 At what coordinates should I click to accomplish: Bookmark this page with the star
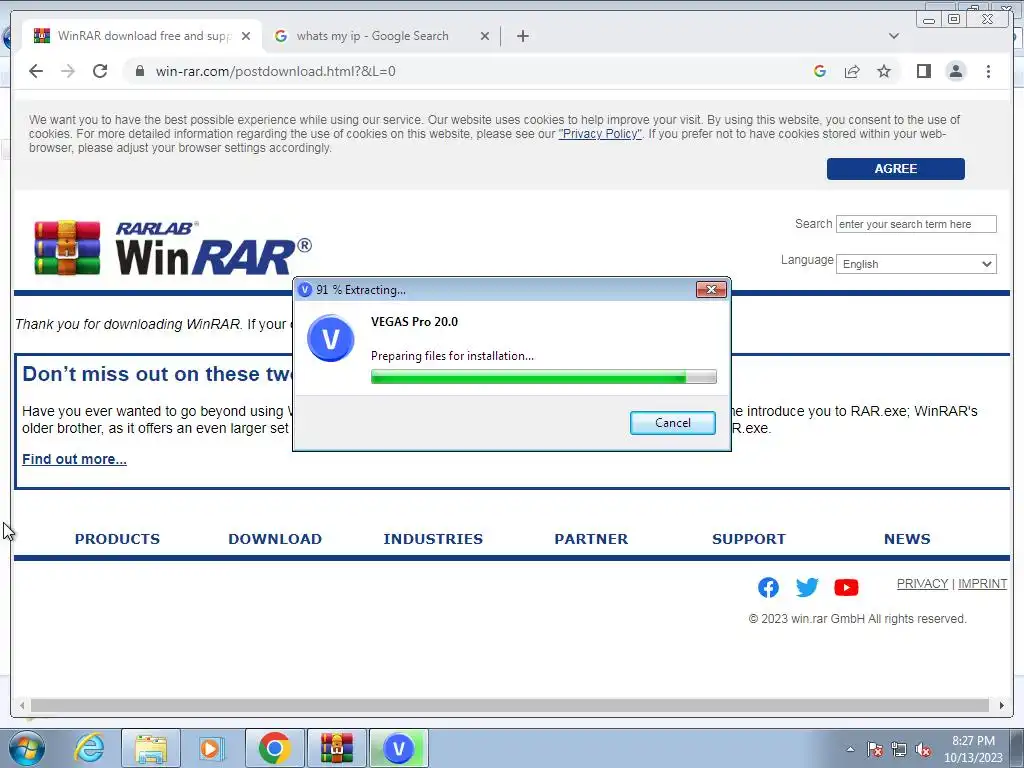(884, 71)
